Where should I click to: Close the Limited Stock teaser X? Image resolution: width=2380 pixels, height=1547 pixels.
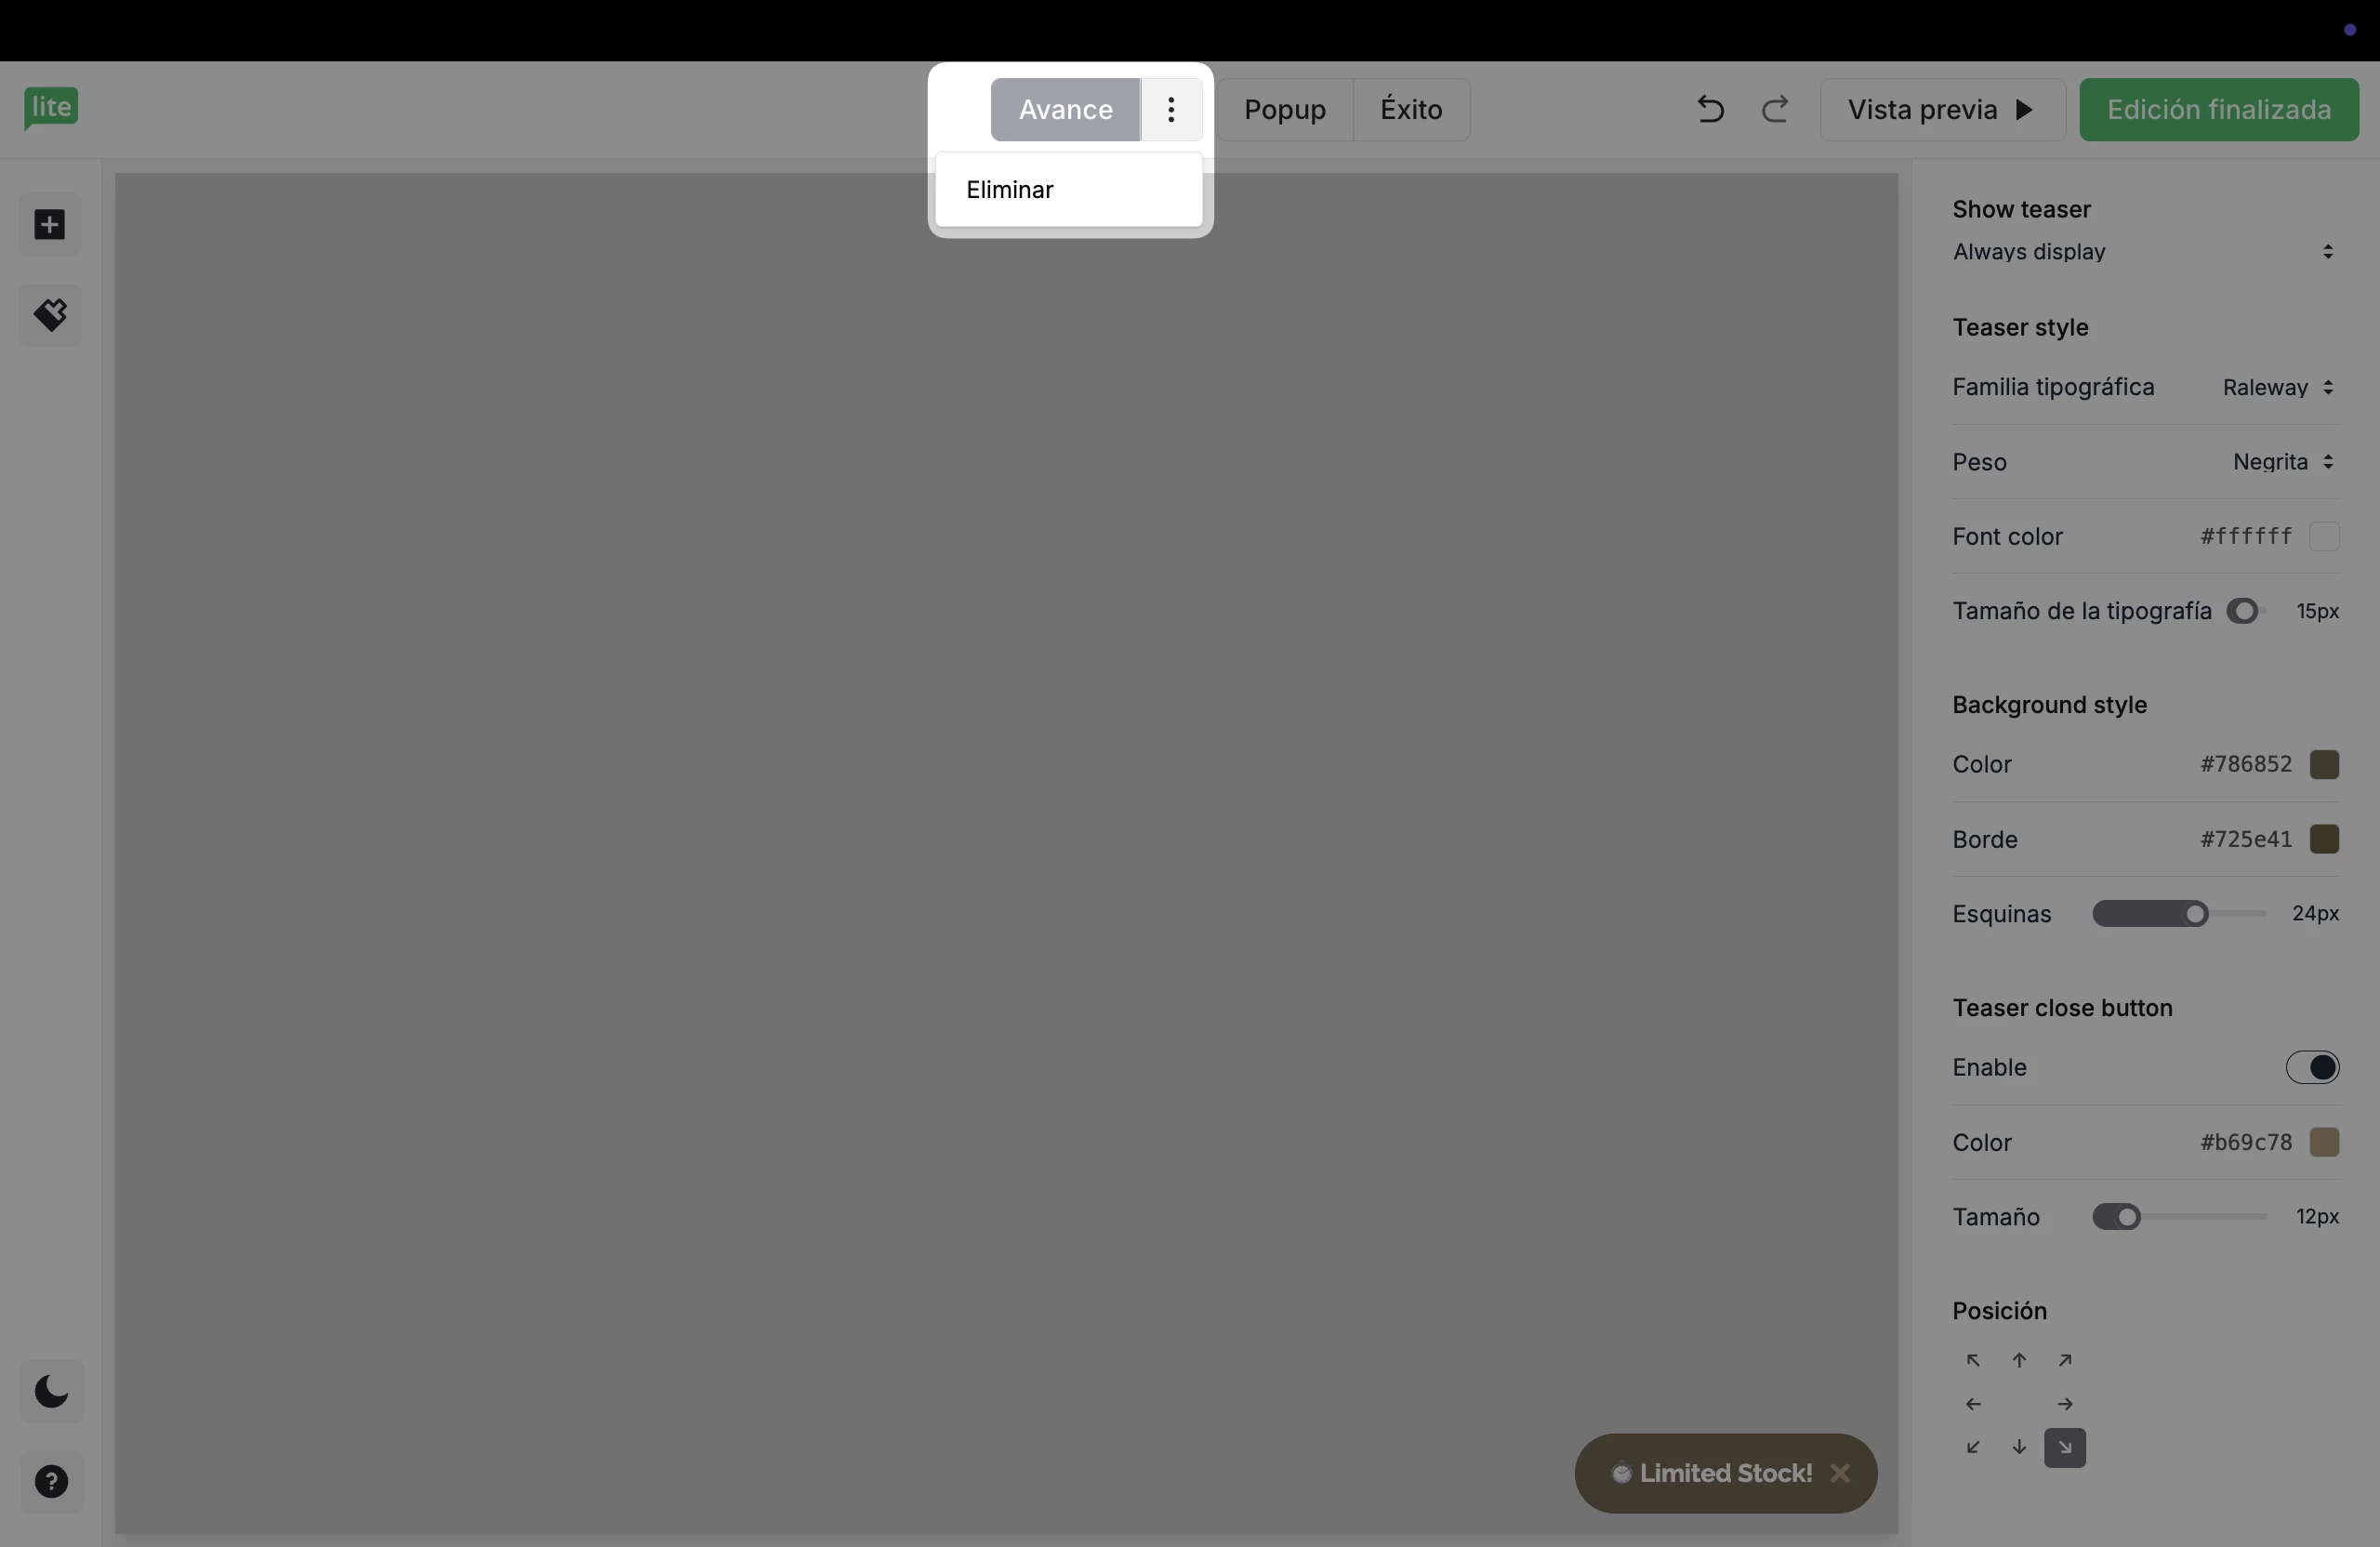pyautogui.click(x=1840, y=1473)
